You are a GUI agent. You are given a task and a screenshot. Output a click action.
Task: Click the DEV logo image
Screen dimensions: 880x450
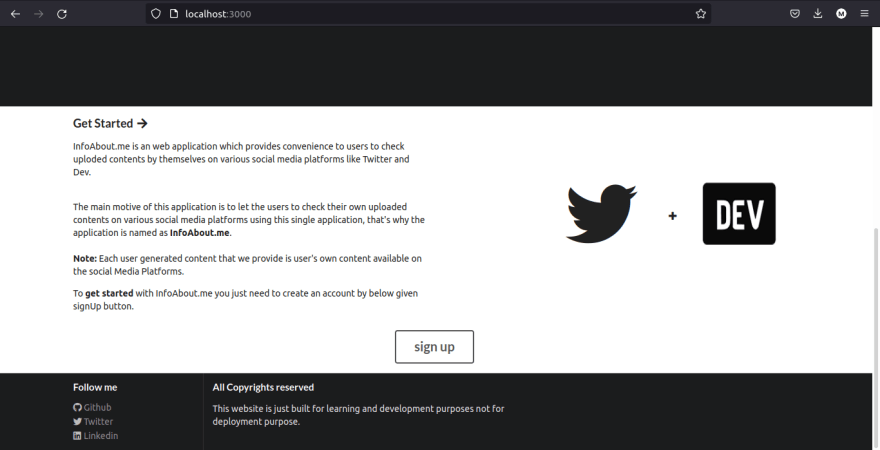739,214
